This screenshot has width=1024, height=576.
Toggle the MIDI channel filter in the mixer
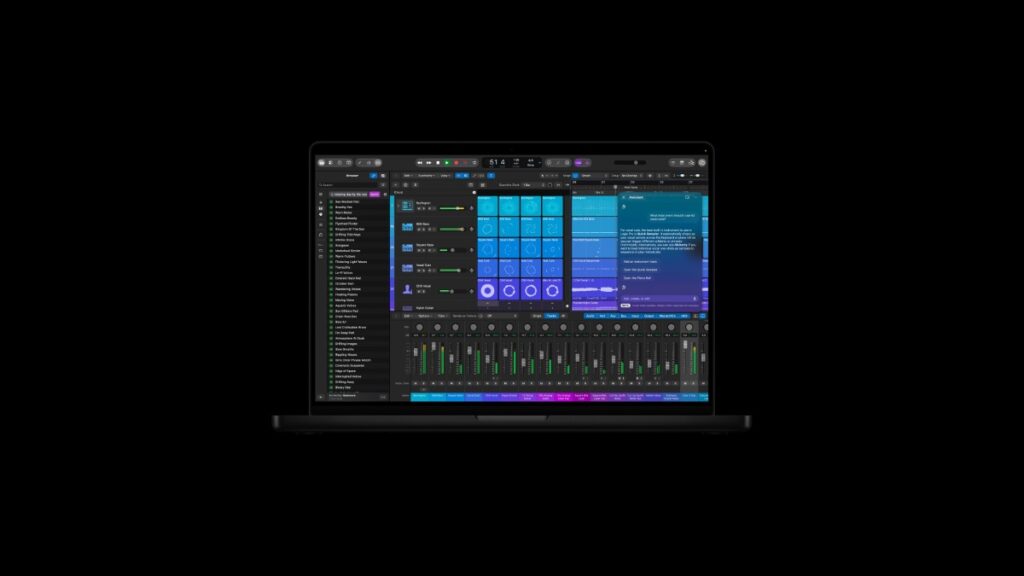(x=684, y=316)
